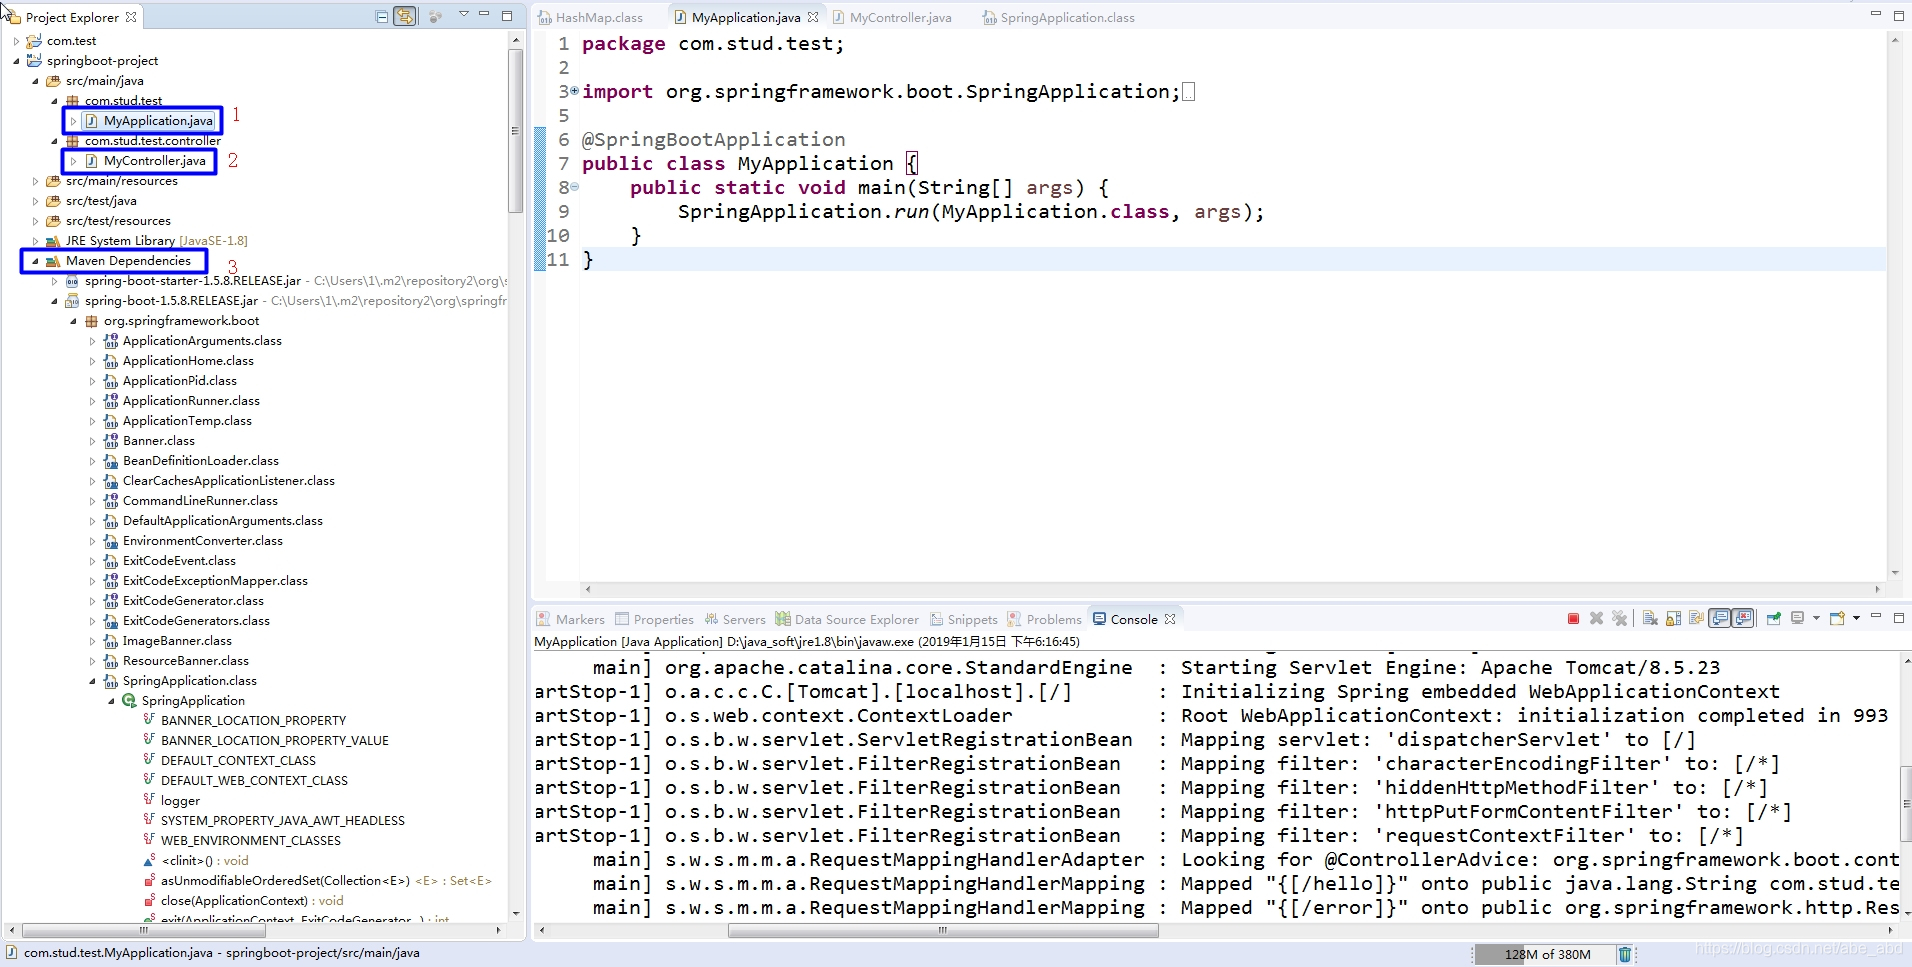Click the Data Source Explorer icon

coord(783,619)
